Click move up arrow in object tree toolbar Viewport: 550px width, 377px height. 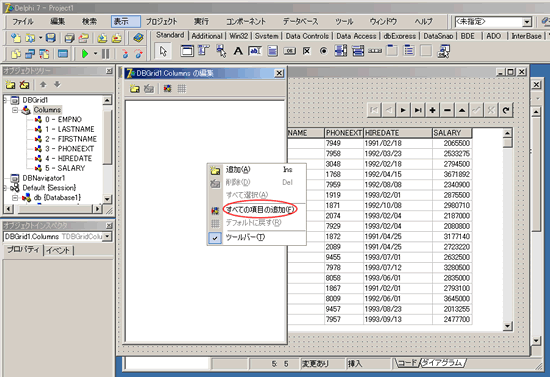click(x=43, y=85)
